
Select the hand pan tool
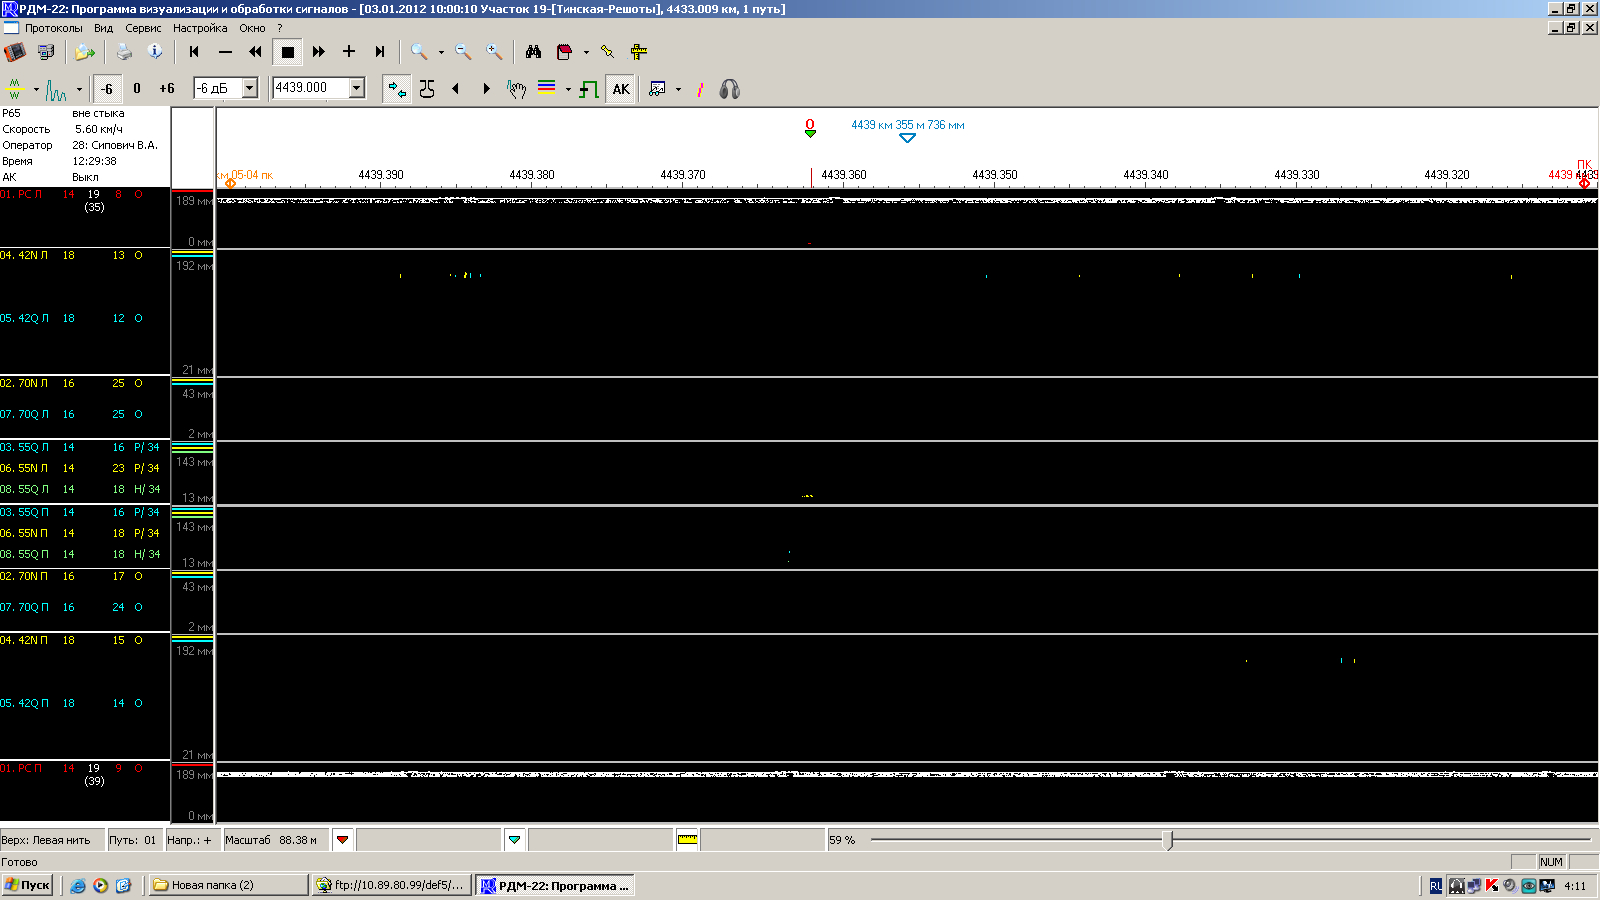(x=516, y=89)
